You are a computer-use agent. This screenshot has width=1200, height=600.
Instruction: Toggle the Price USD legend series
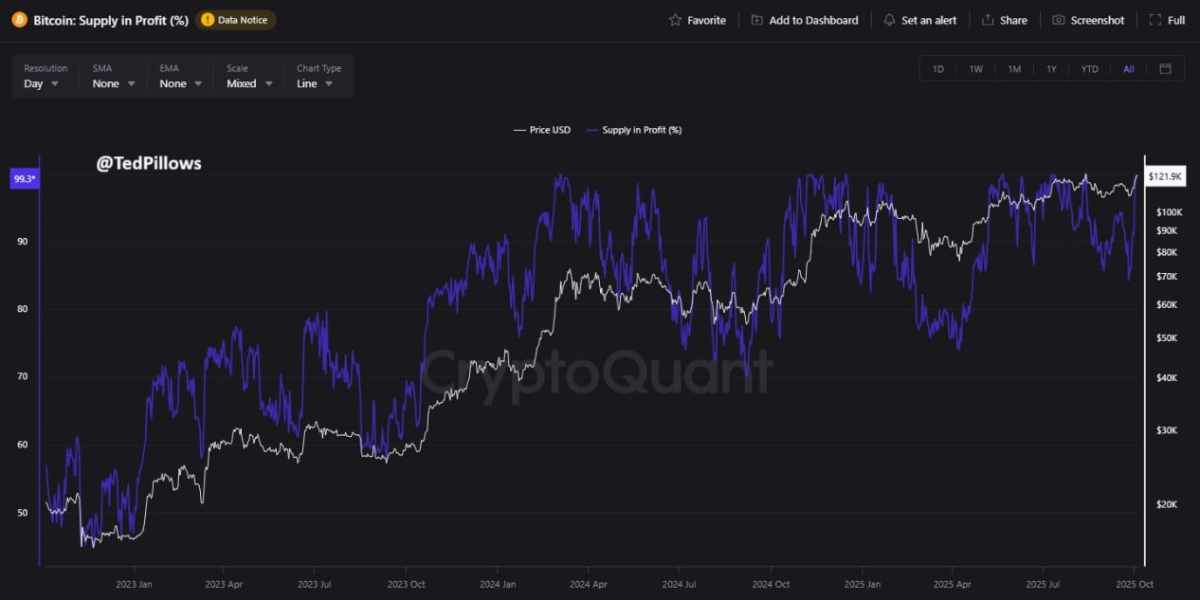tap(541, 130)
